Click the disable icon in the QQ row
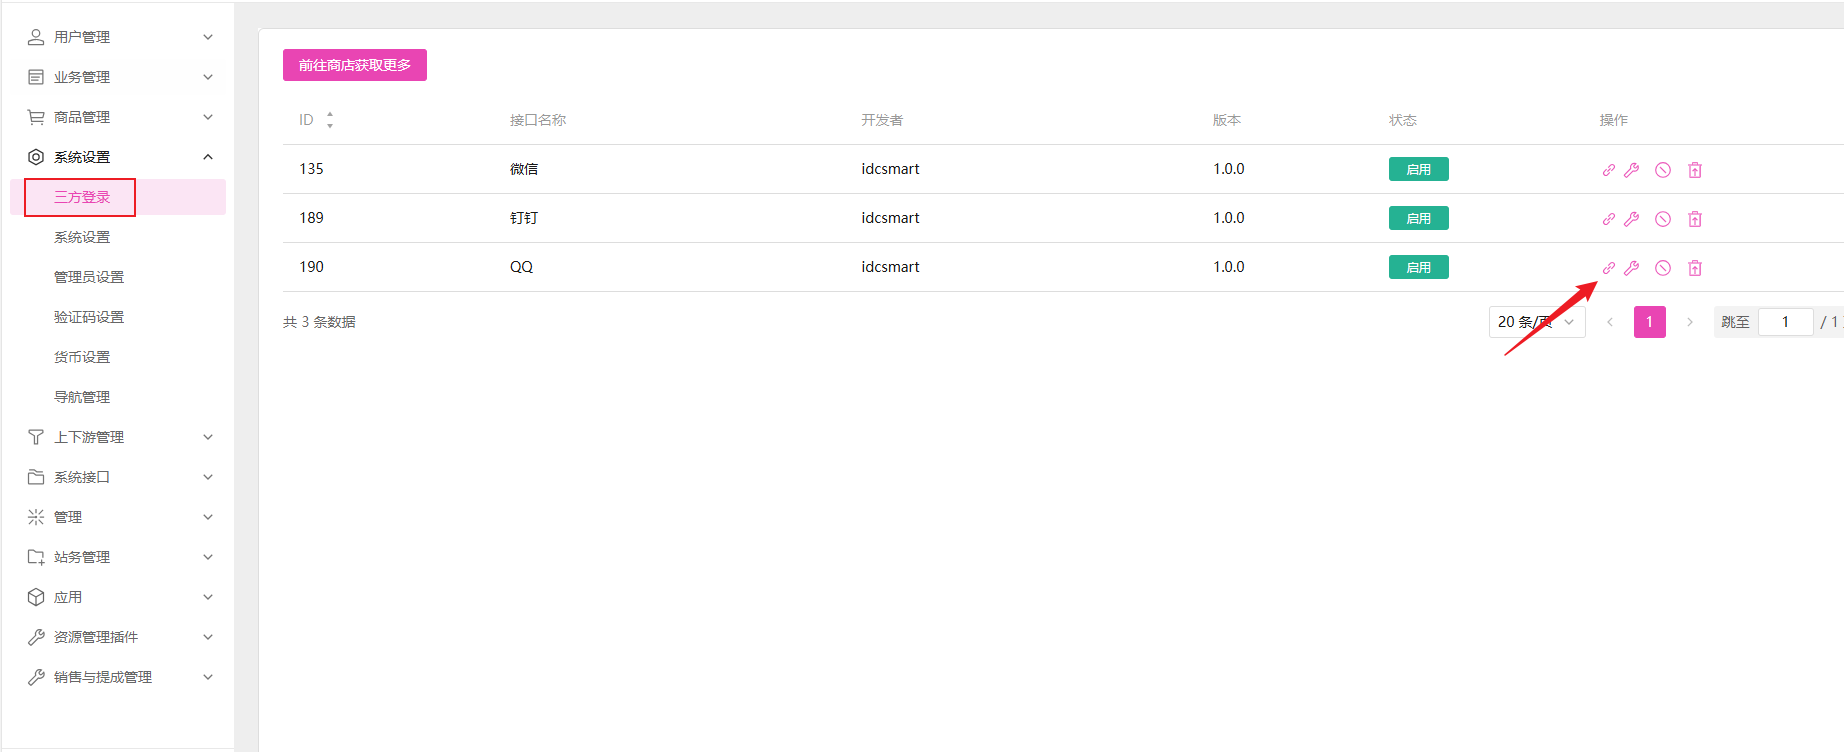 click(x=1662, y=268)
